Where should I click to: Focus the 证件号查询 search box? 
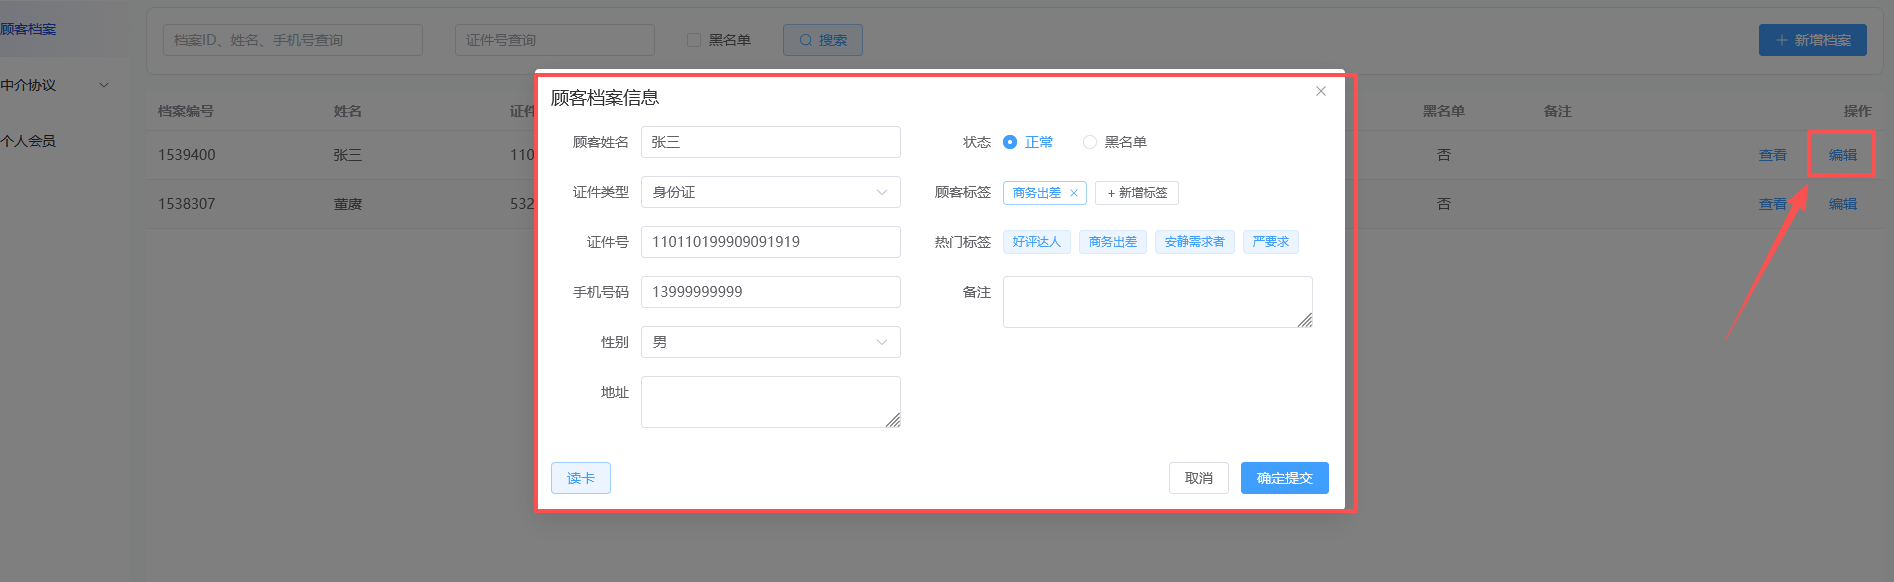(555, 40)
